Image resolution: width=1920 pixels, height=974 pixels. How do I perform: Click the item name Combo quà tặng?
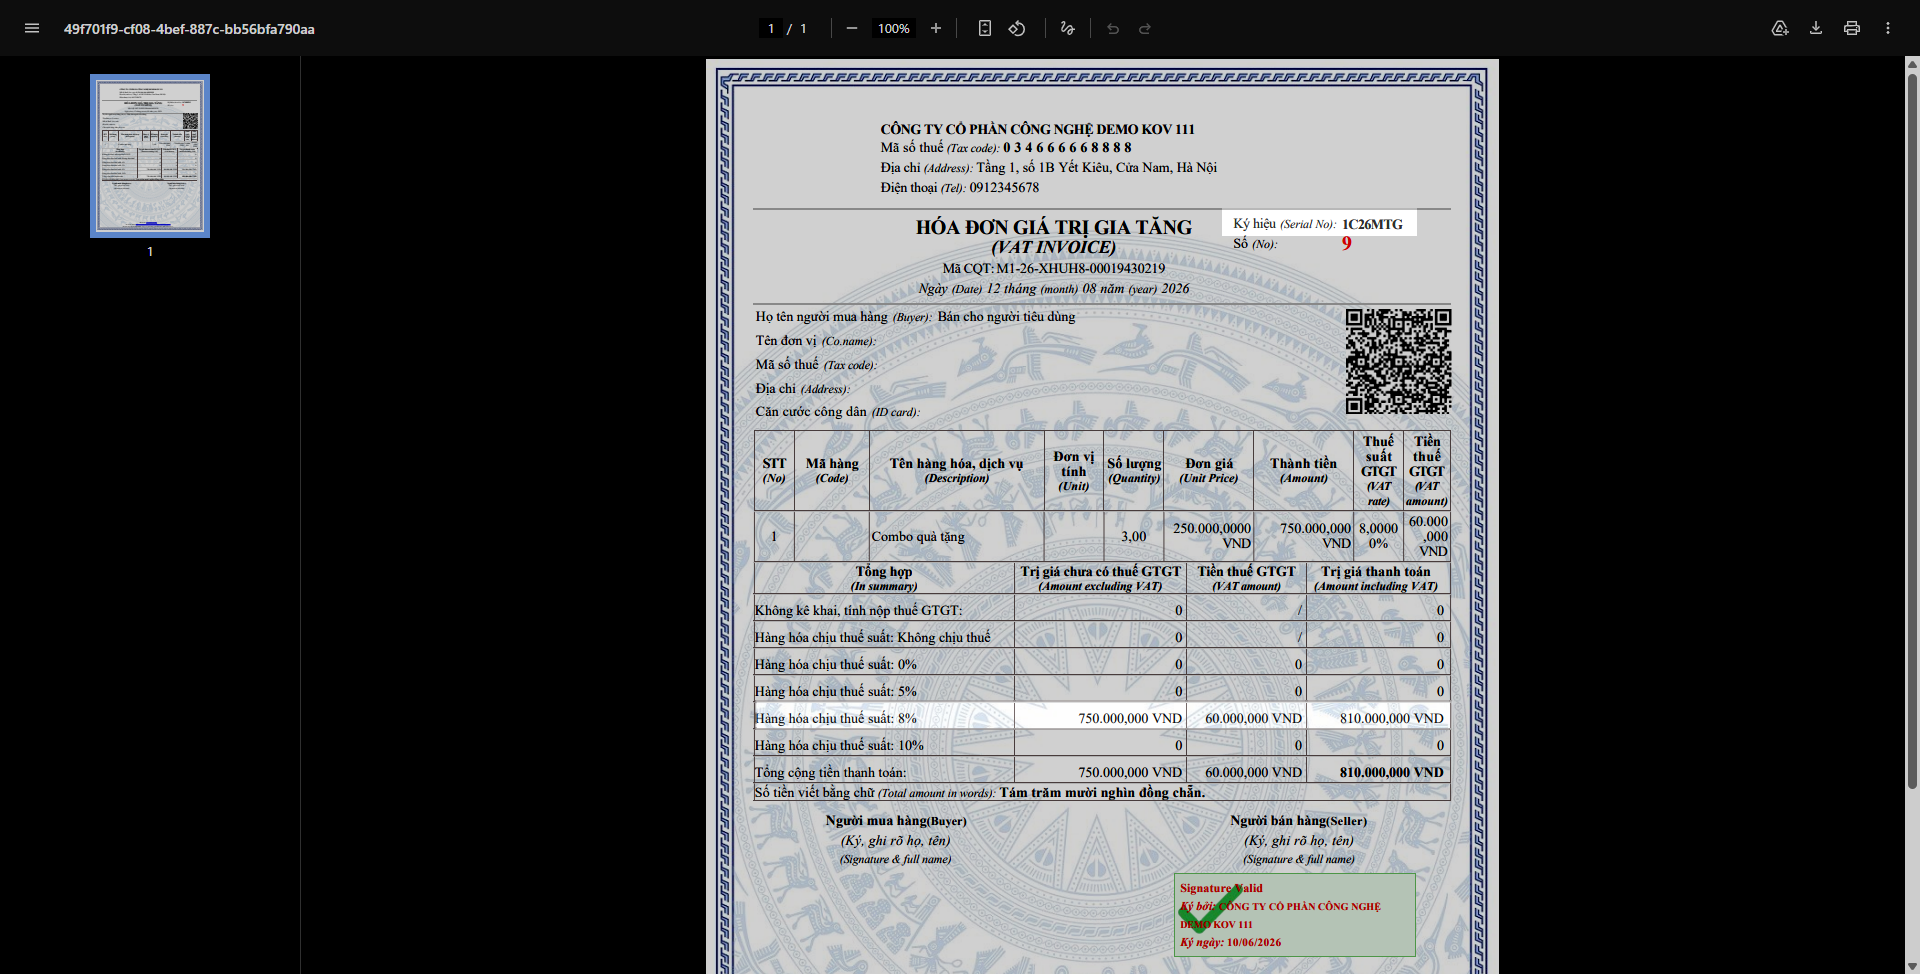(x=918, y=536)
